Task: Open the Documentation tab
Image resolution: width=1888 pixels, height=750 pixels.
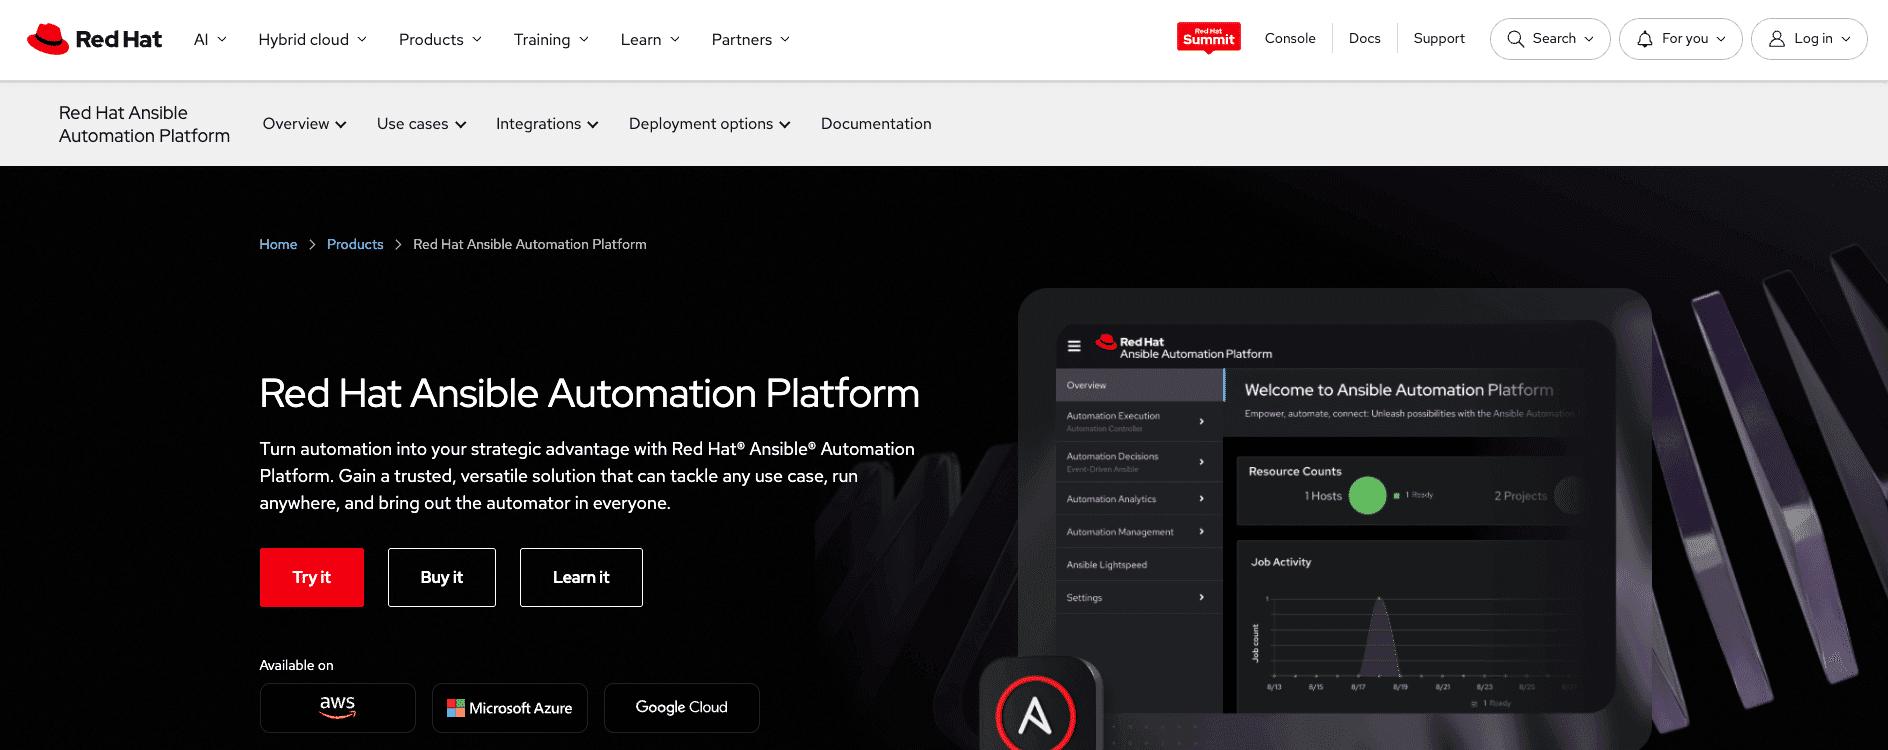Action: [x=876, y=124]
